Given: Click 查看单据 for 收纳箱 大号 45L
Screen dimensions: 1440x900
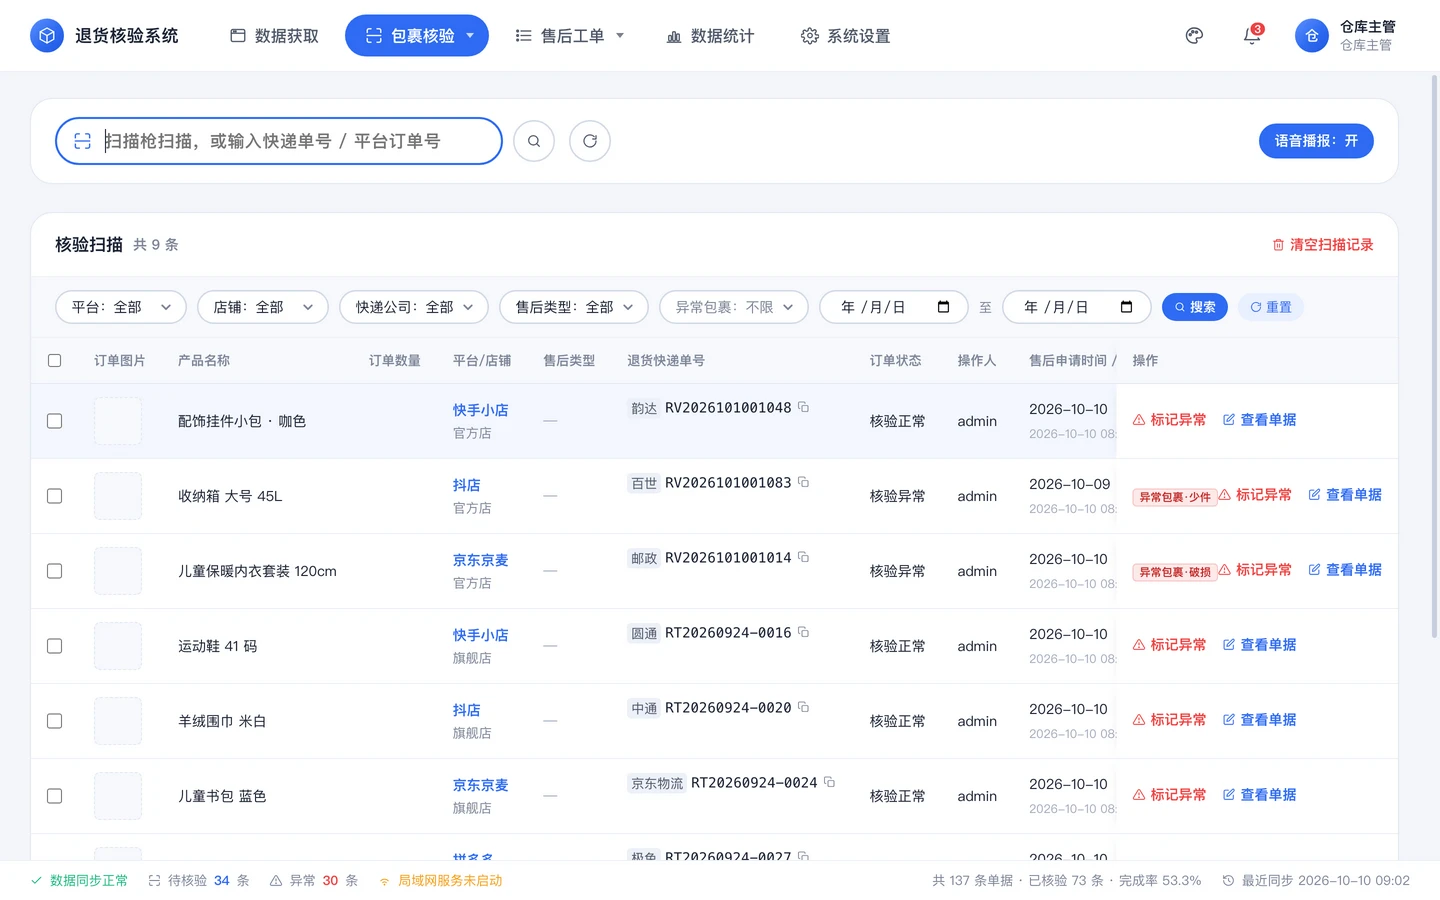Looking at the screenshot, I should pos(1345,495).
